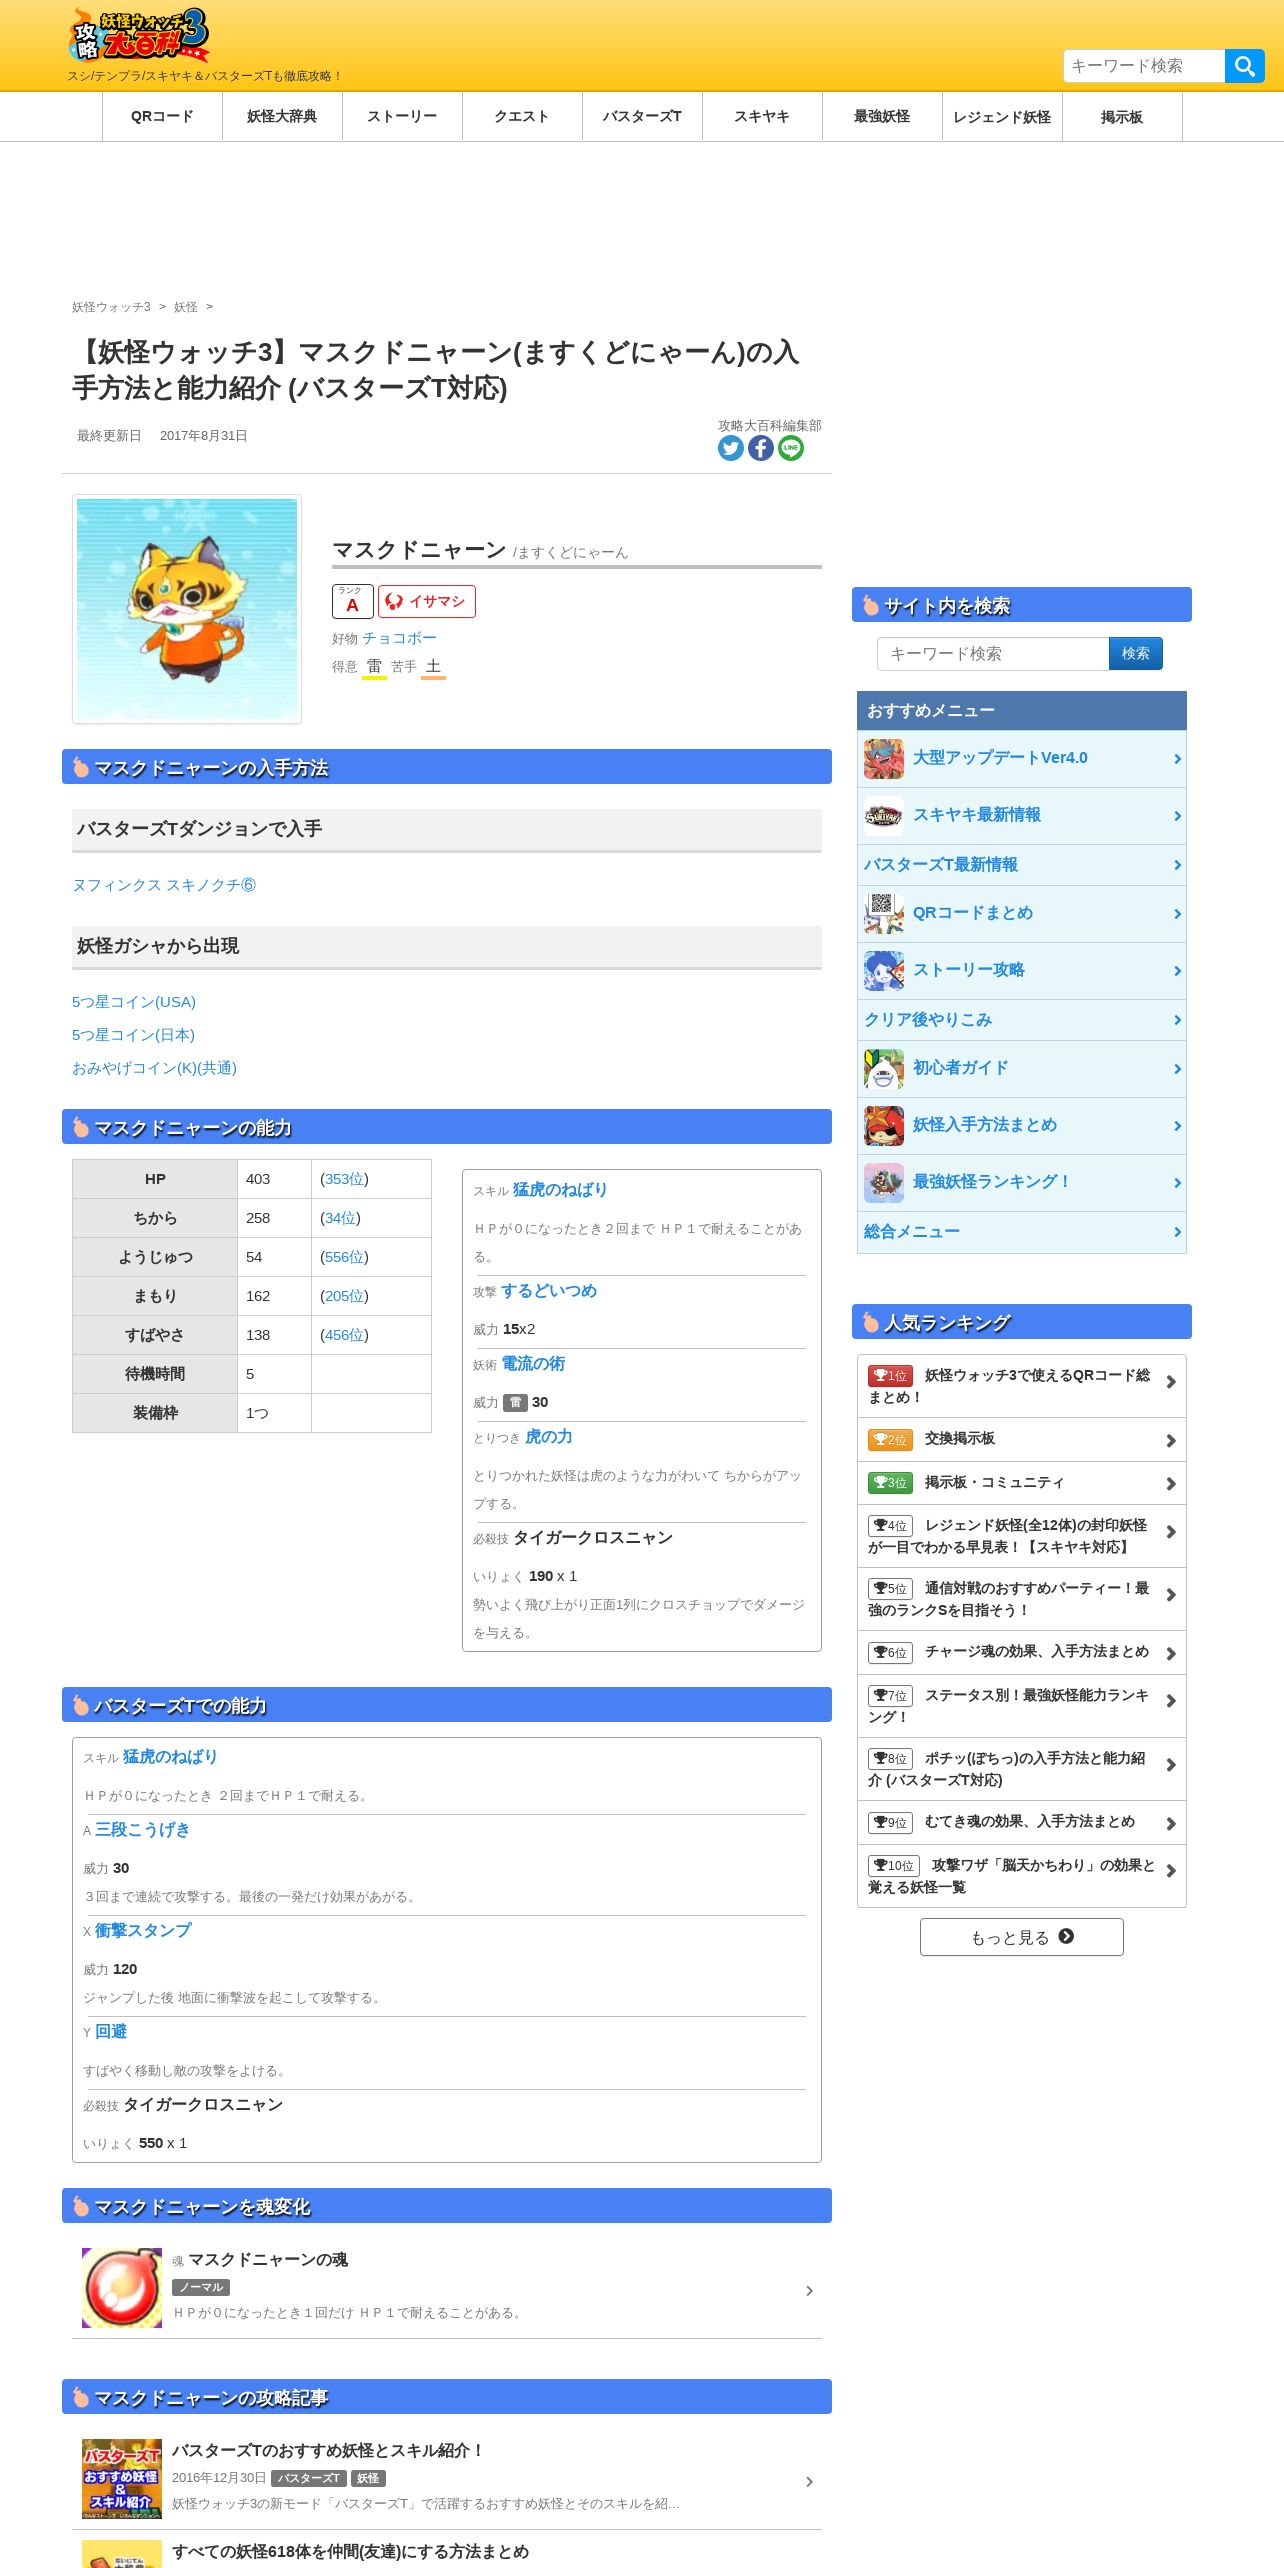Click the HP rank link 353位

[345, 1179]
